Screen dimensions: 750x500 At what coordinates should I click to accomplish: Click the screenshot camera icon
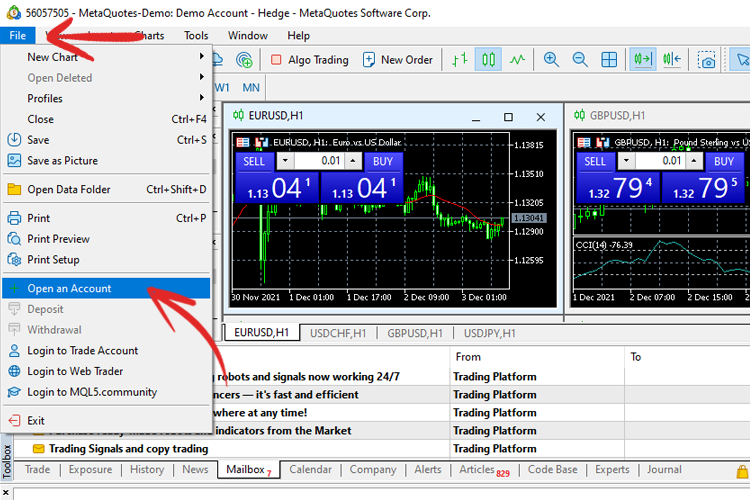coord(706,60)
